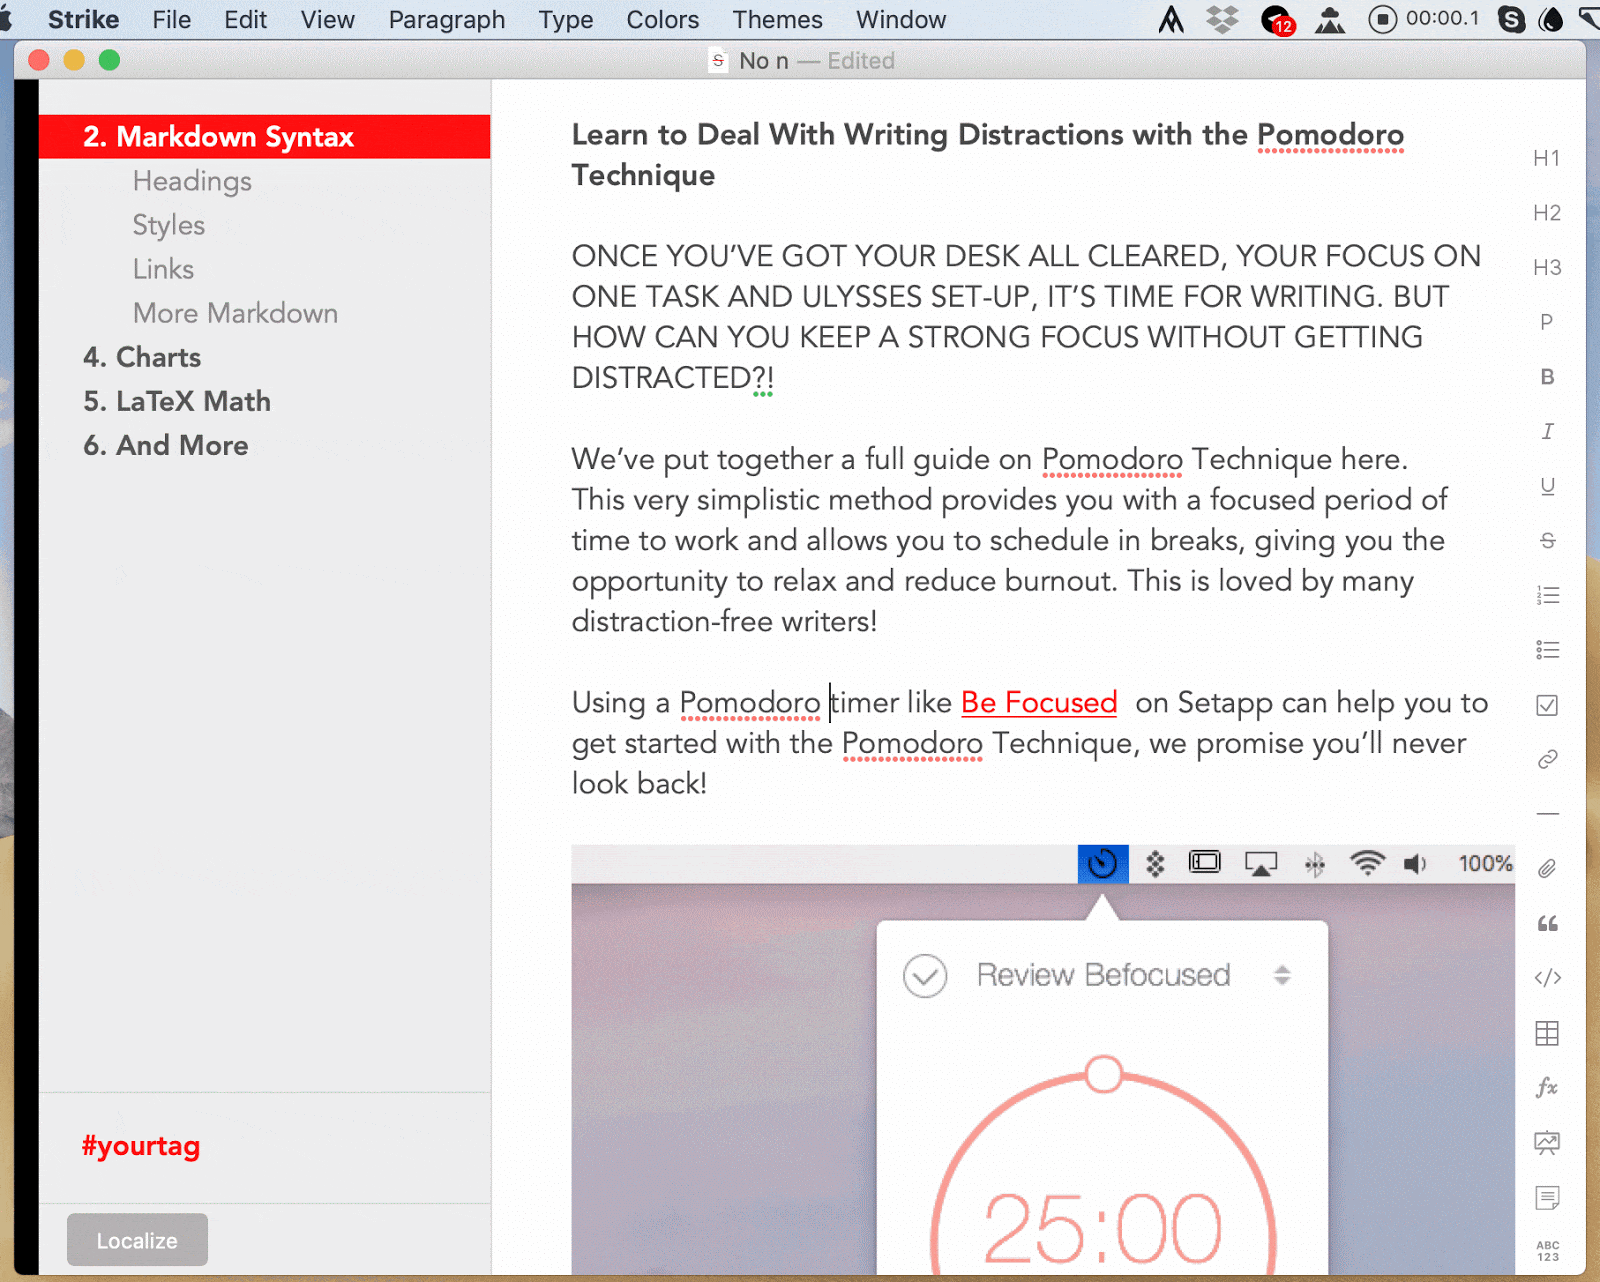This screenshot has width=1600, height=1282.
Task: Open the Themes menu
Action: [x=777, y=20]
